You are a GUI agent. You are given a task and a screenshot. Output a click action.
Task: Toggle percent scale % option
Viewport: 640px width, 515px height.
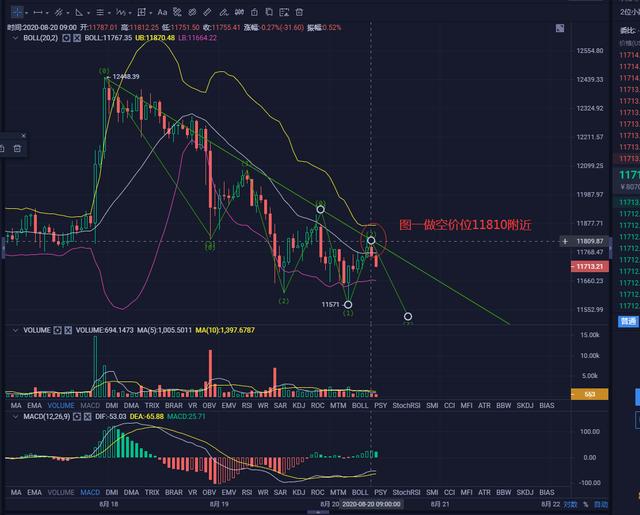tap(586, 504)
